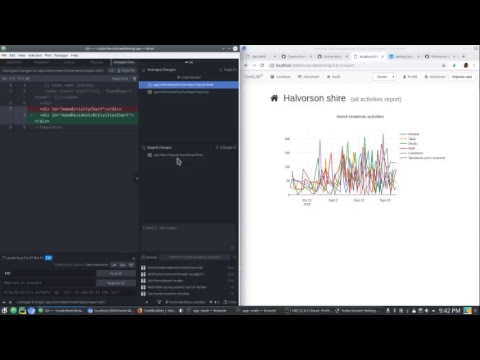The height and width of the screenshot is (360, 480).
Task: Open the Chrome three-dot menu
Action: (474, 65)
